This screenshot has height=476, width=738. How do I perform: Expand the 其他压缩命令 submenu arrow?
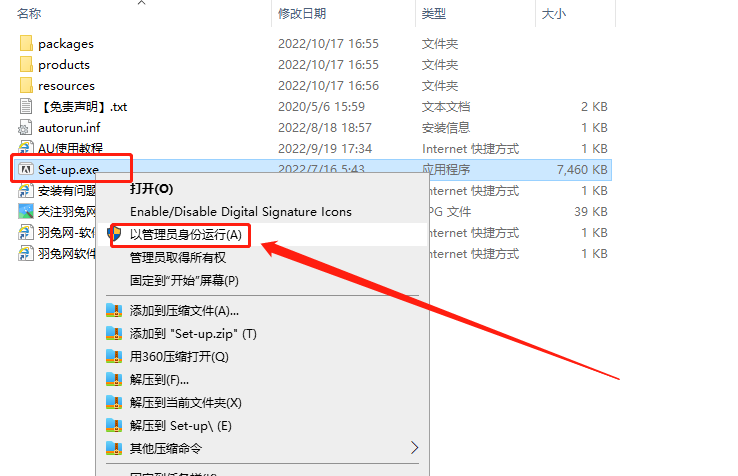pyautogui.click(x=414, y=448)
